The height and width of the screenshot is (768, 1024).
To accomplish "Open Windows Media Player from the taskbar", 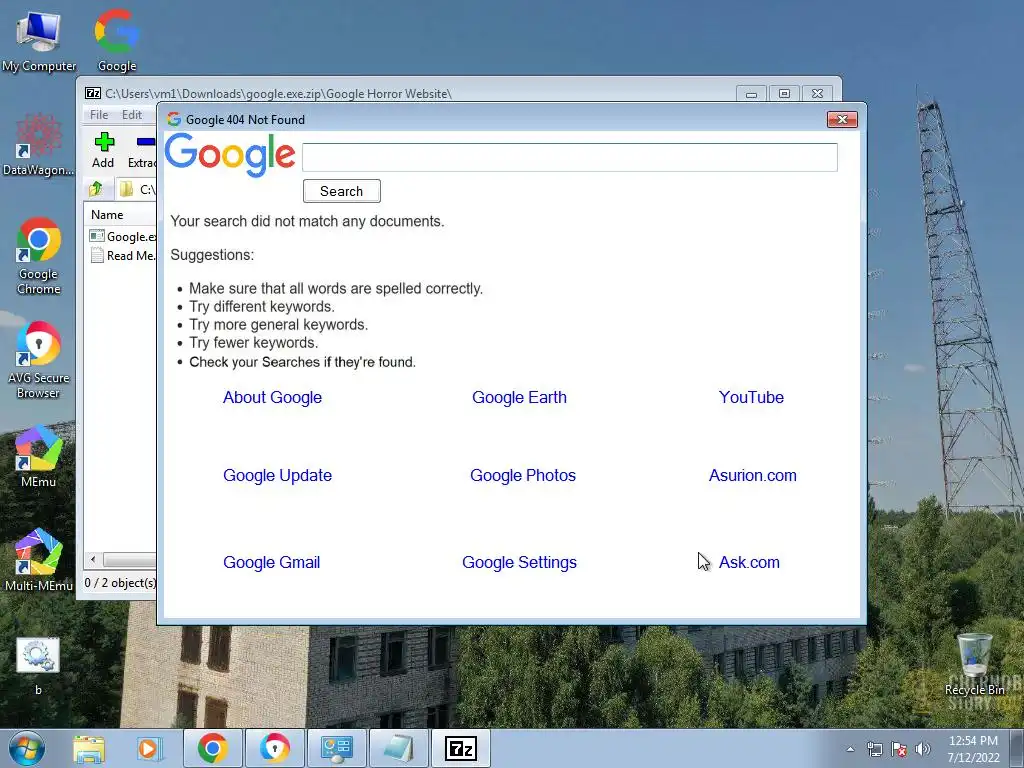I will coord(149,749).
